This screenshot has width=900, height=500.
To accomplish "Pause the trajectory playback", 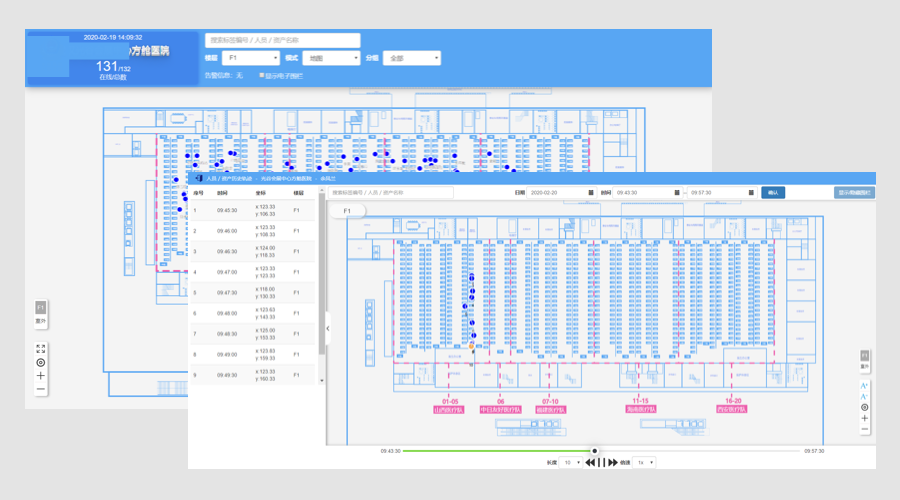I will tap(601, 463).
